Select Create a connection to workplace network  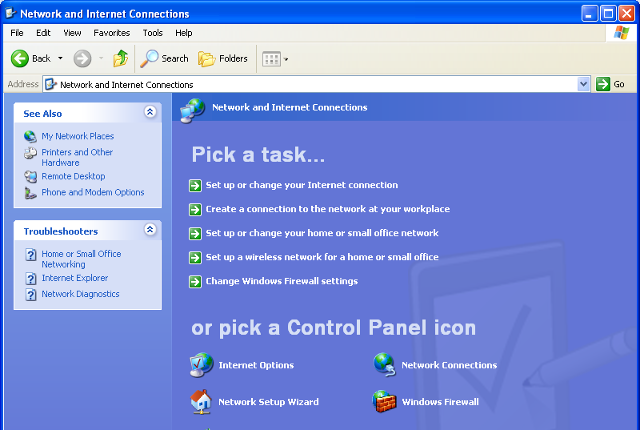(x=328, y=209)
